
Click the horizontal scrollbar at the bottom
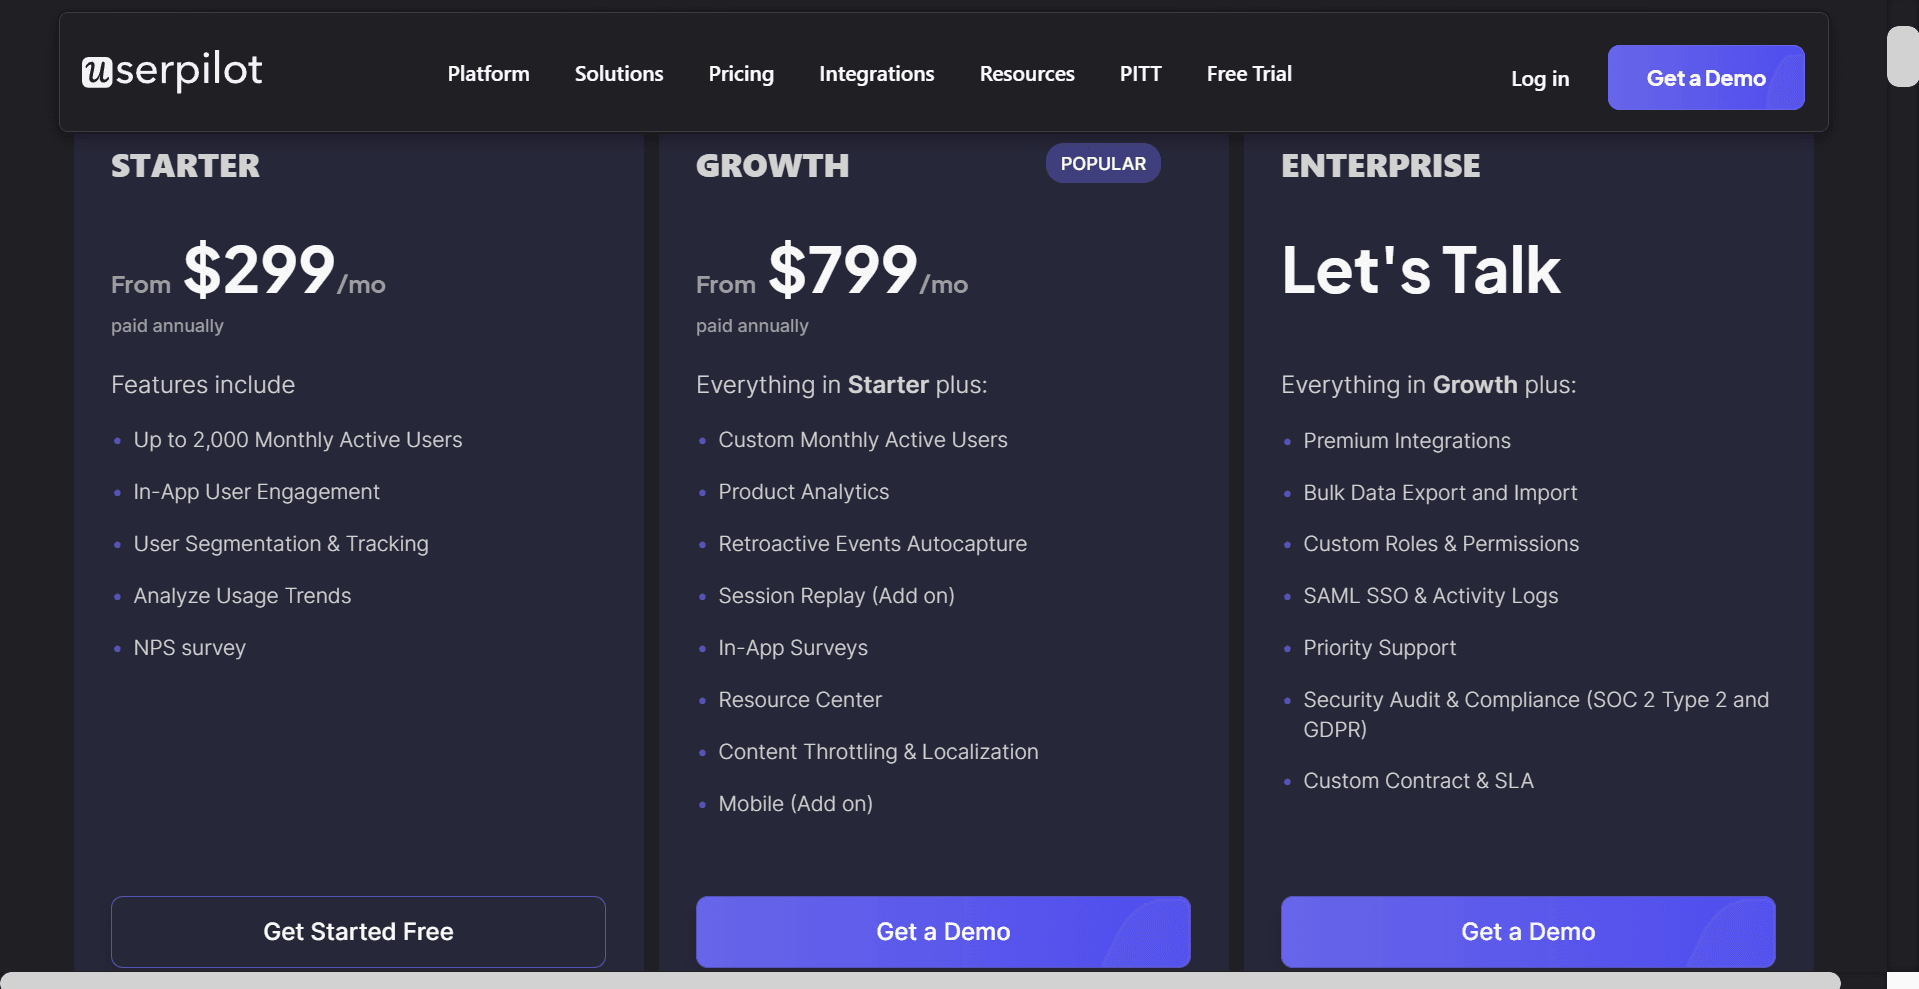pyautogui.click(x=920, y=980)
